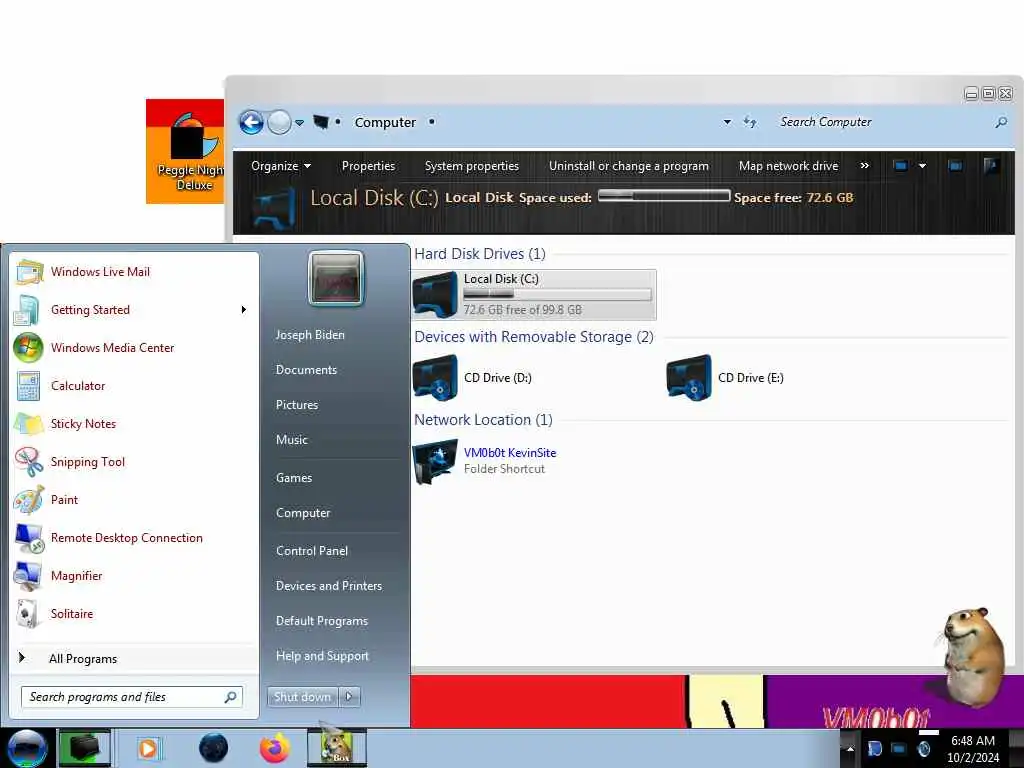Viewport: 1024px width, 768px height.
Task: Click the Local Disk (C:) capacity bar
Action: tap(558, 295)
